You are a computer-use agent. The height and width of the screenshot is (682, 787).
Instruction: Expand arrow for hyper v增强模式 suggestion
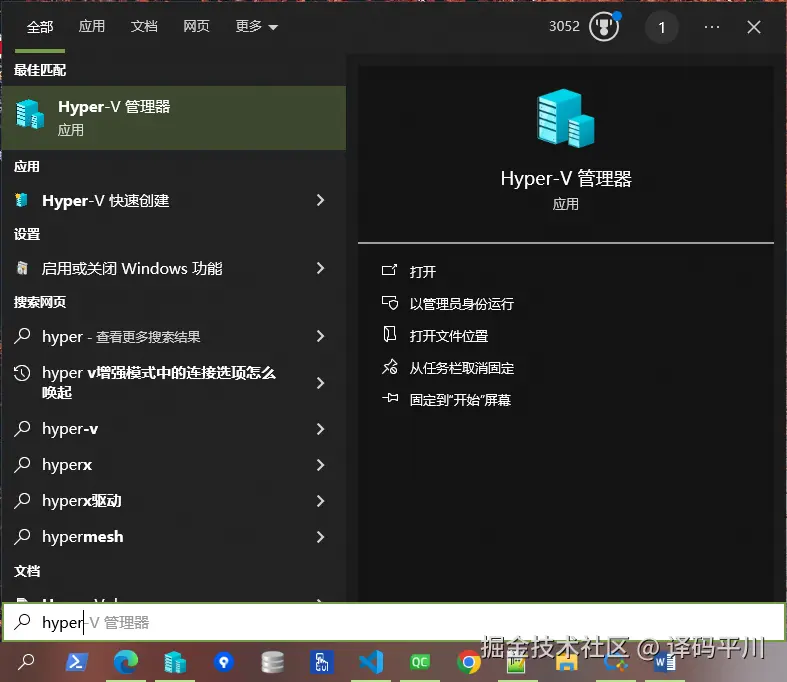(321, 383)
